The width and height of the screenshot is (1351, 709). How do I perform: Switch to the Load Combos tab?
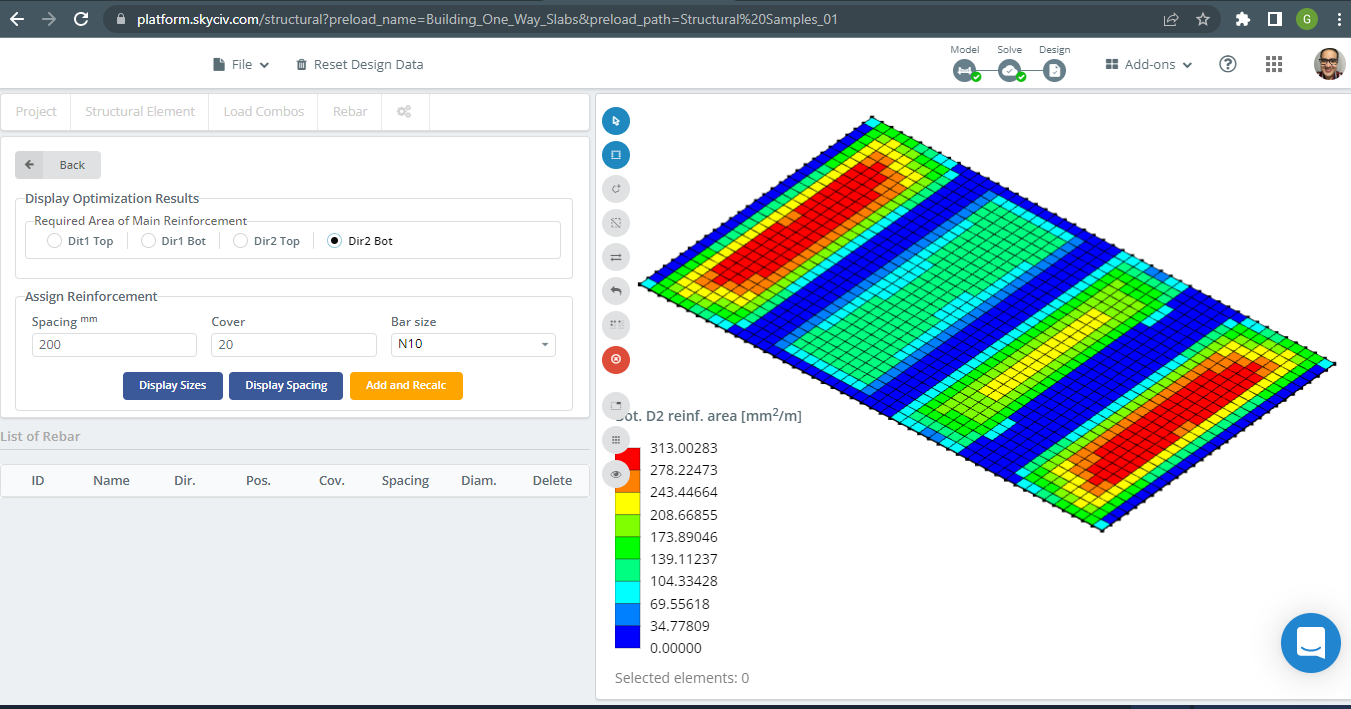click(263, 111)
